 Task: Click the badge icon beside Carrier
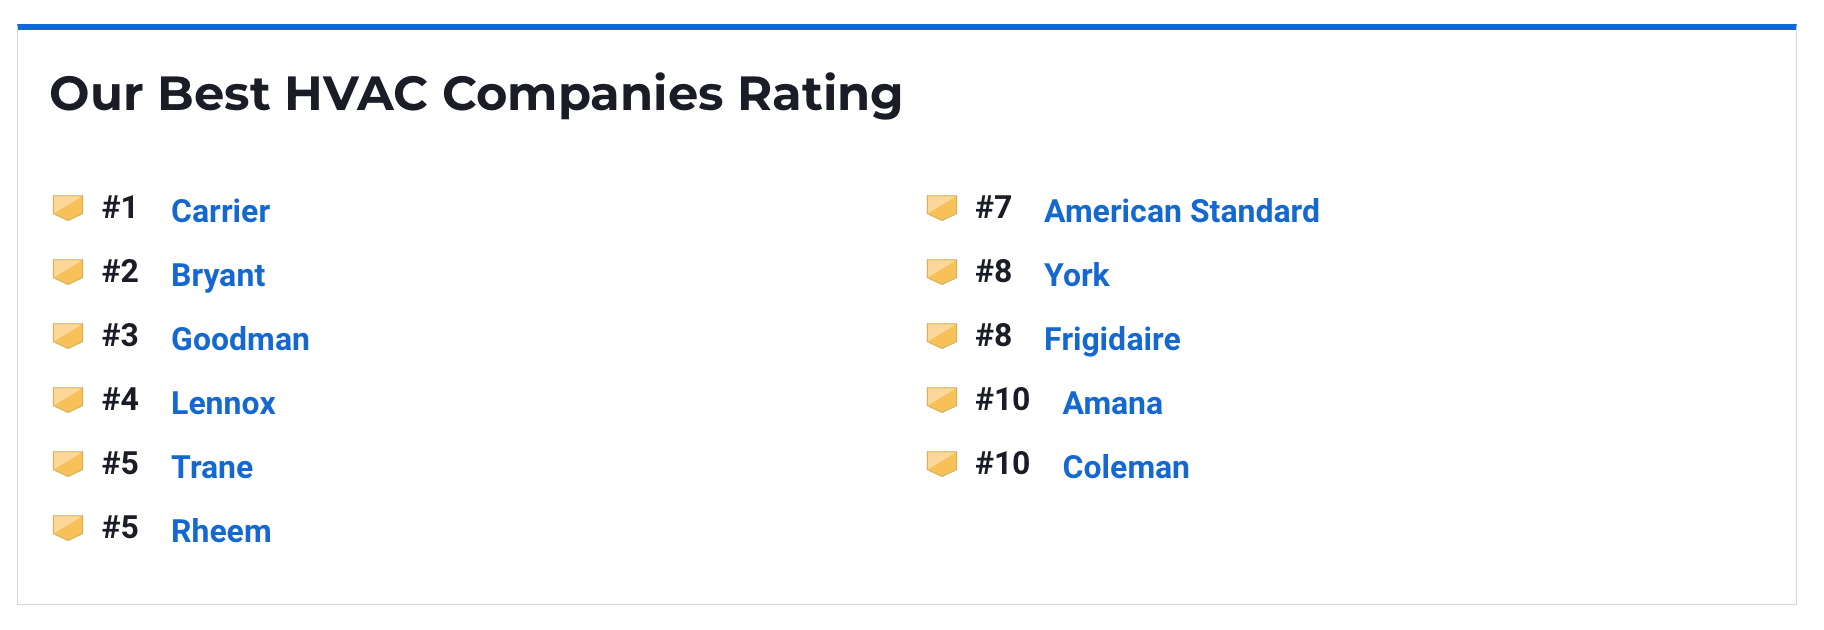tap(68, 208)
